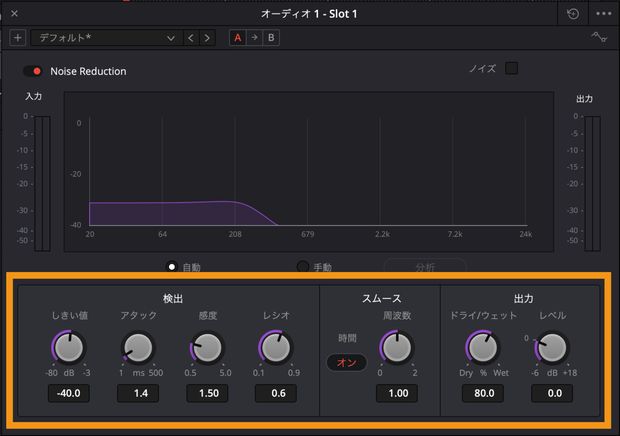The image size is (620, 436).
Task: Click the 入力 input level meter
Action: 42,183
